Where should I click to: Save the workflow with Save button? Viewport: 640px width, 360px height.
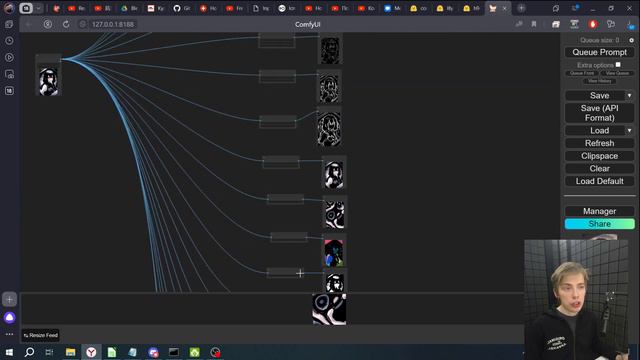point(595,96)
